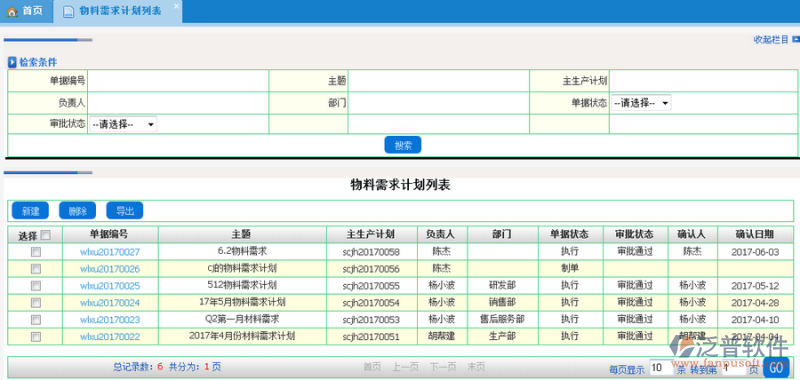This screenshot has height=380, width=800.
Task: Click the 首页 pagination link
Action: 372,367
